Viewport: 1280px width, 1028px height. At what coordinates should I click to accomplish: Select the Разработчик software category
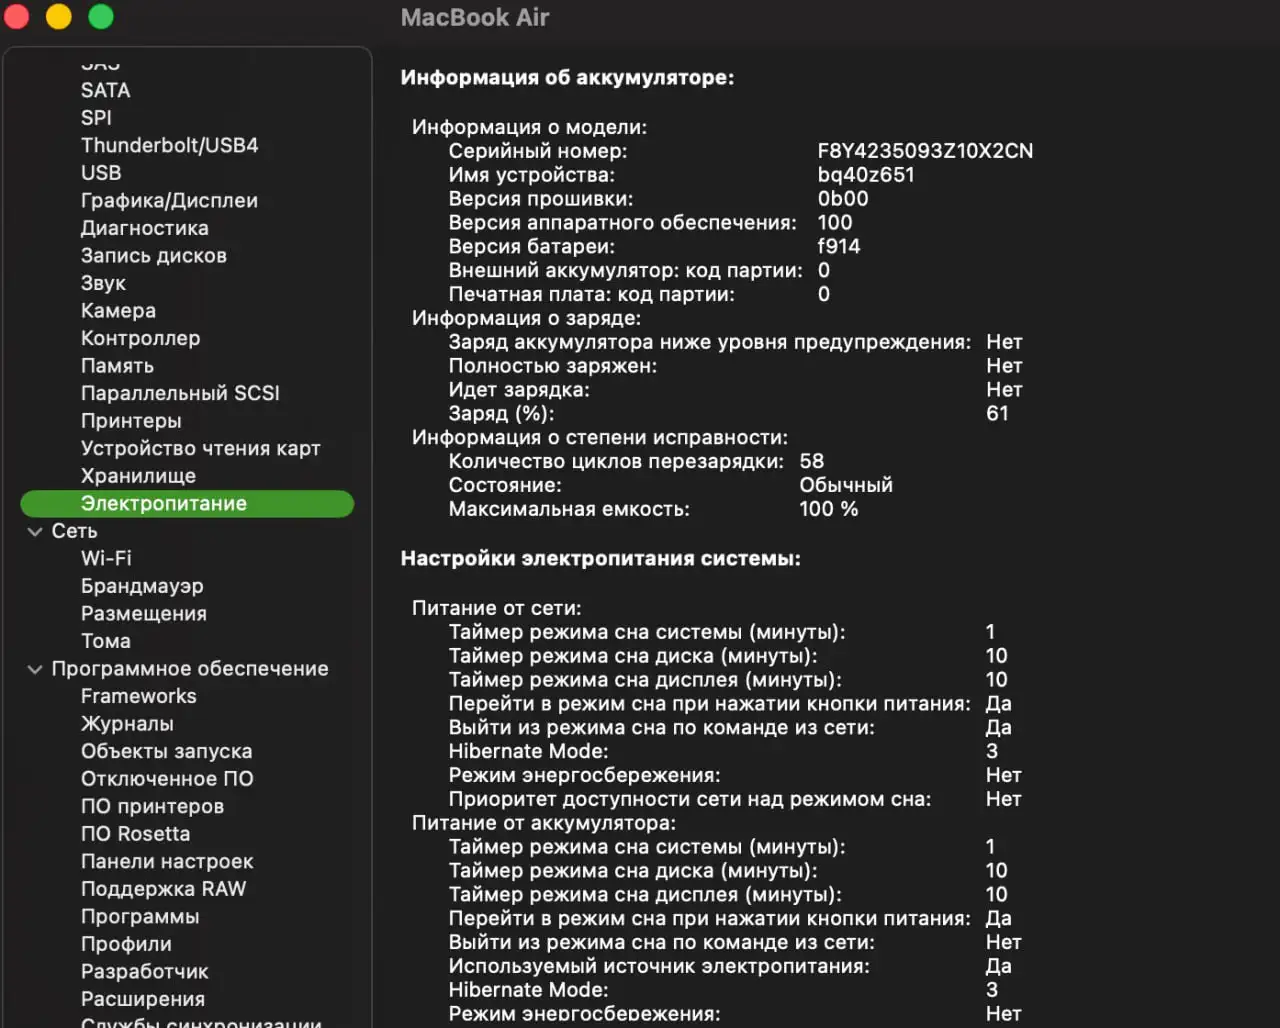pyautogui.click(x=144, y=971)
